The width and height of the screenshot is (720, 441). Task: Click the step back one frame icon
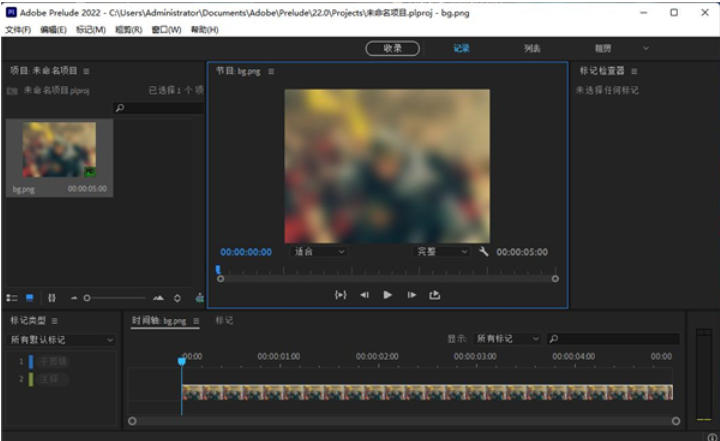364,295
